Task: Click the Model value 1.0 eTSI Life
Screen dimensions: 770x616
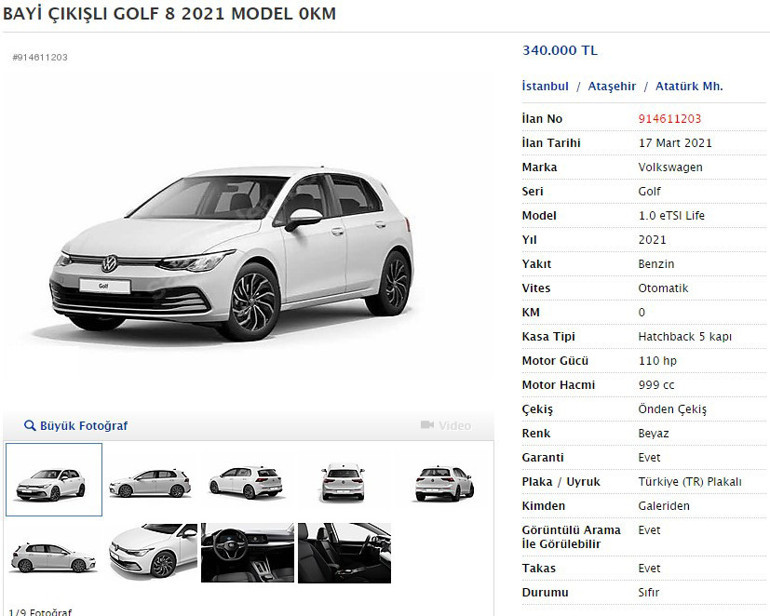Action: pyautogui.click(x=671, y=216)
